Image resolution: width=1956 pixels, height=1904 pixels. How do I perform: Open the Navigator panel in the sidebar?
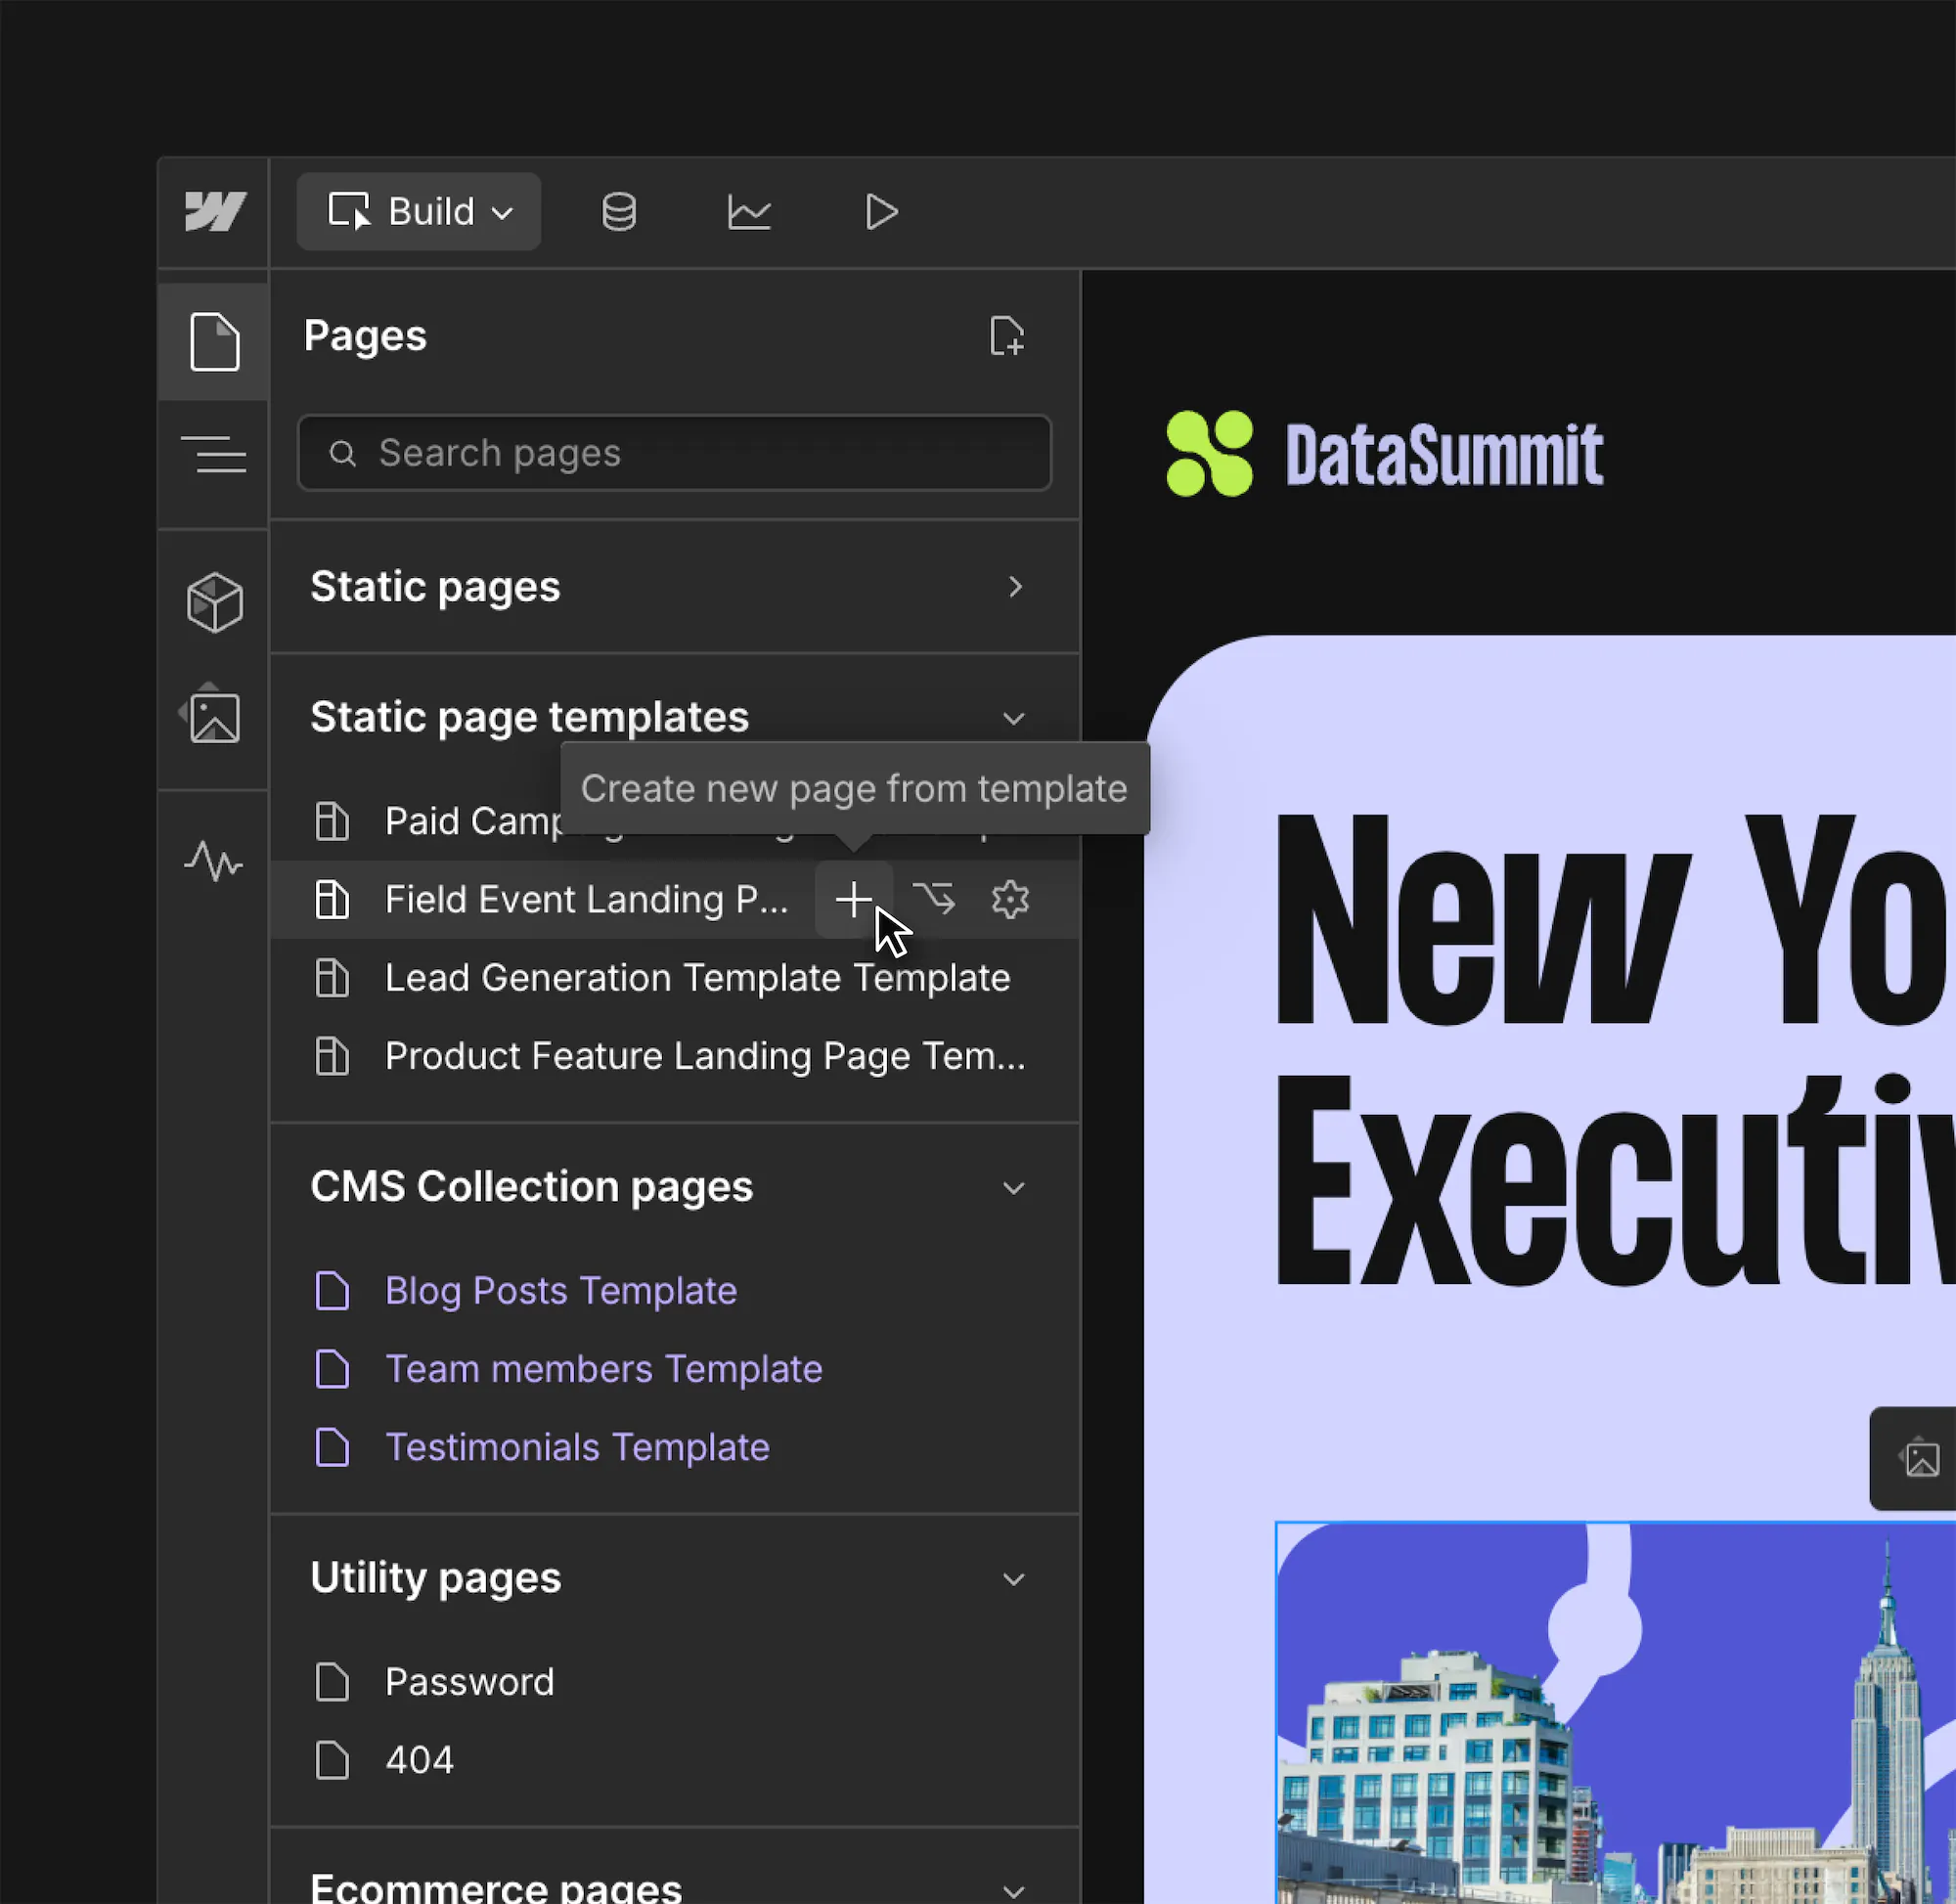214,454
